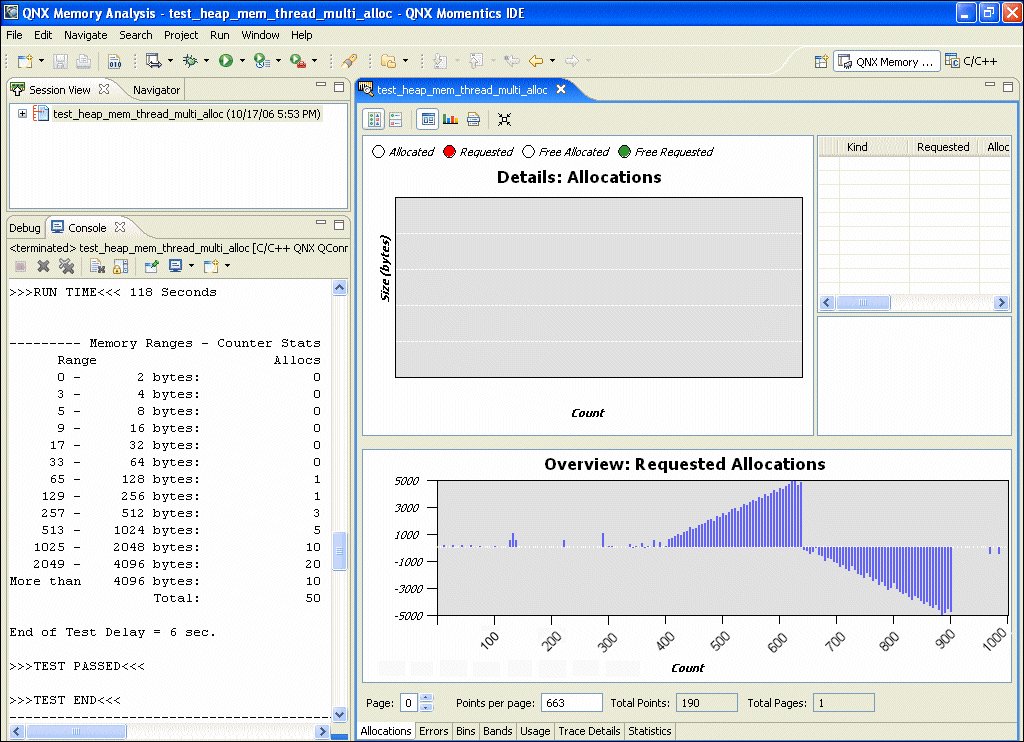
Task: Toggle Scroll Lock in the Console
Action: [x=121, y=266]
